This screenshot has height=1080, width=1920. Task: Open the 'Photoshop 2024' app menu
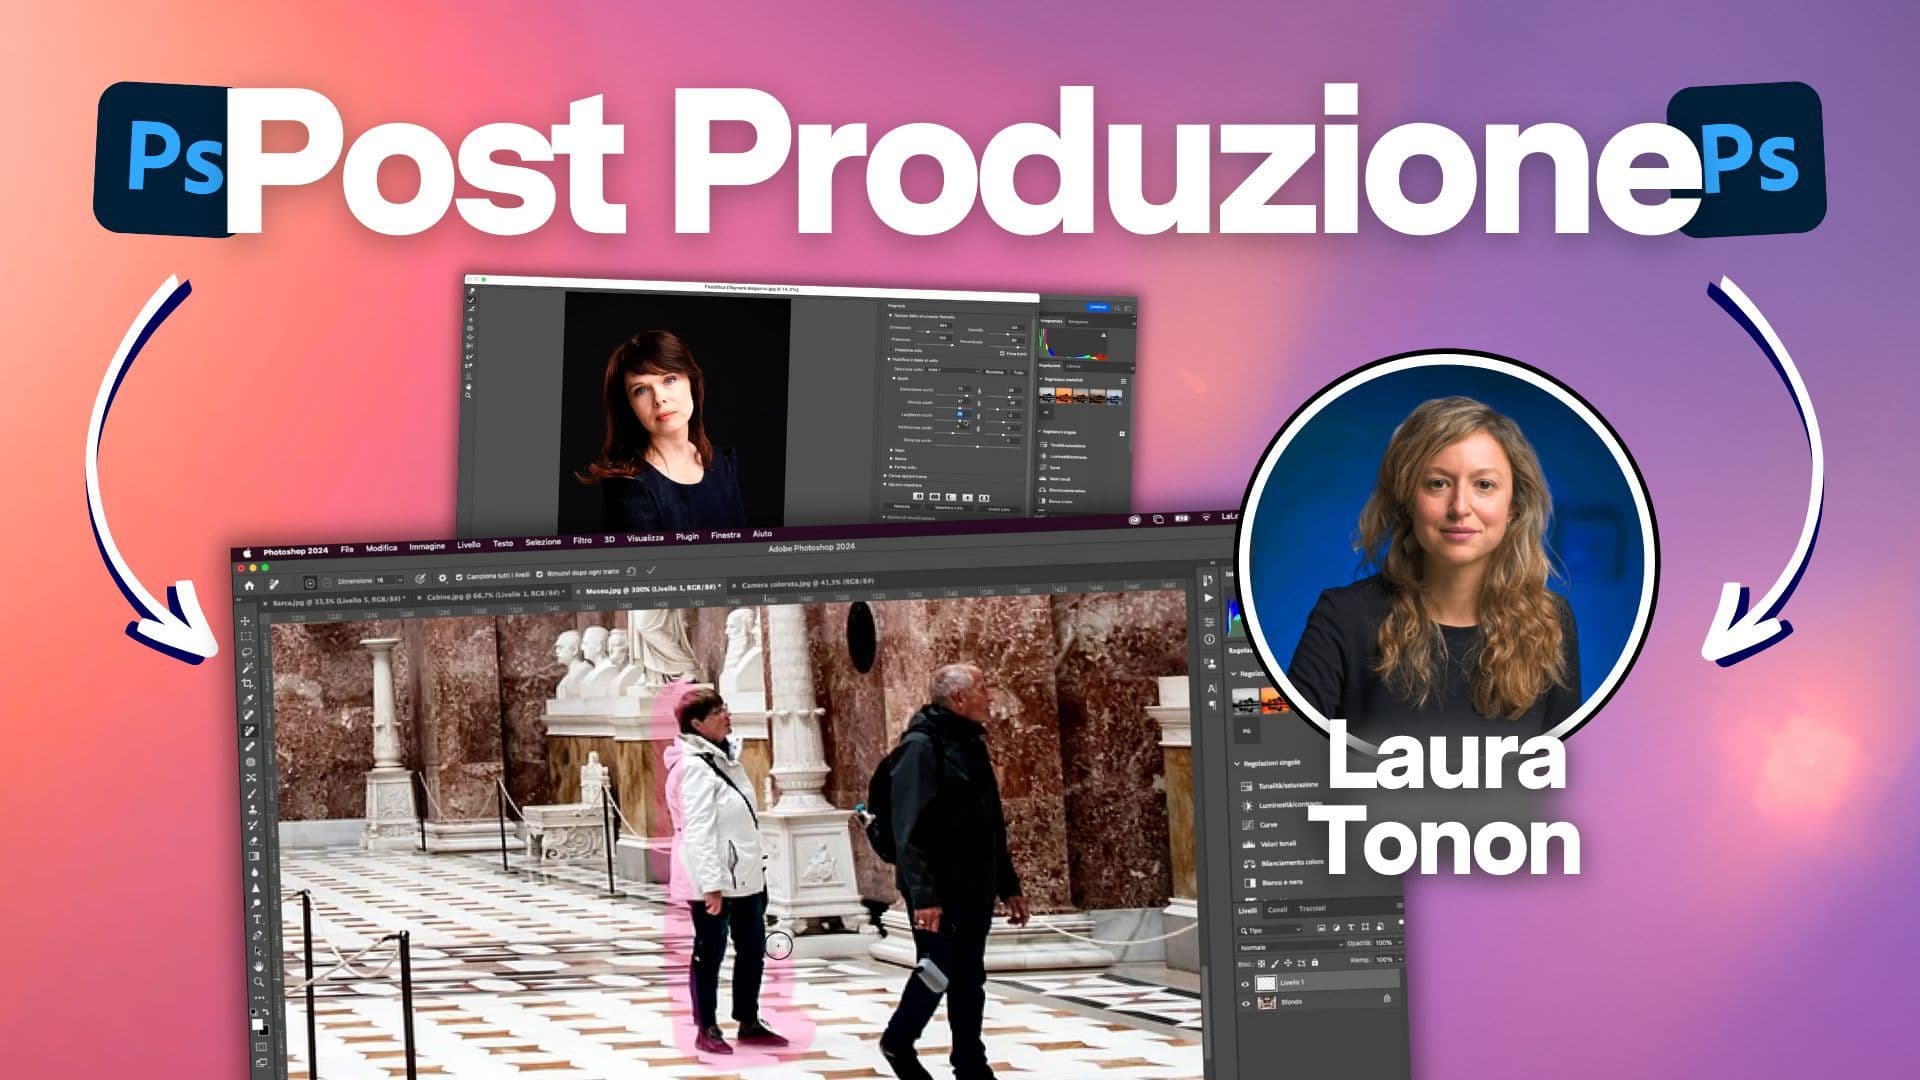[295, 551]
